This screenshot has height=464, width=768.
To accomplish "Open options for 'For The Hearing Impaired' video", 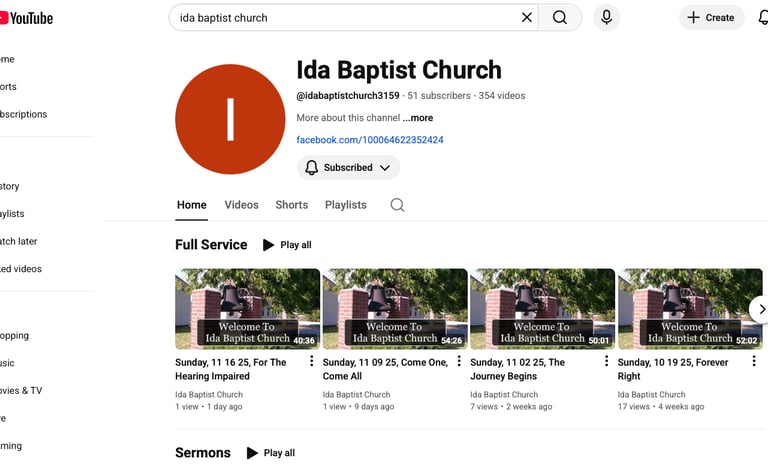I will [311, 362].
